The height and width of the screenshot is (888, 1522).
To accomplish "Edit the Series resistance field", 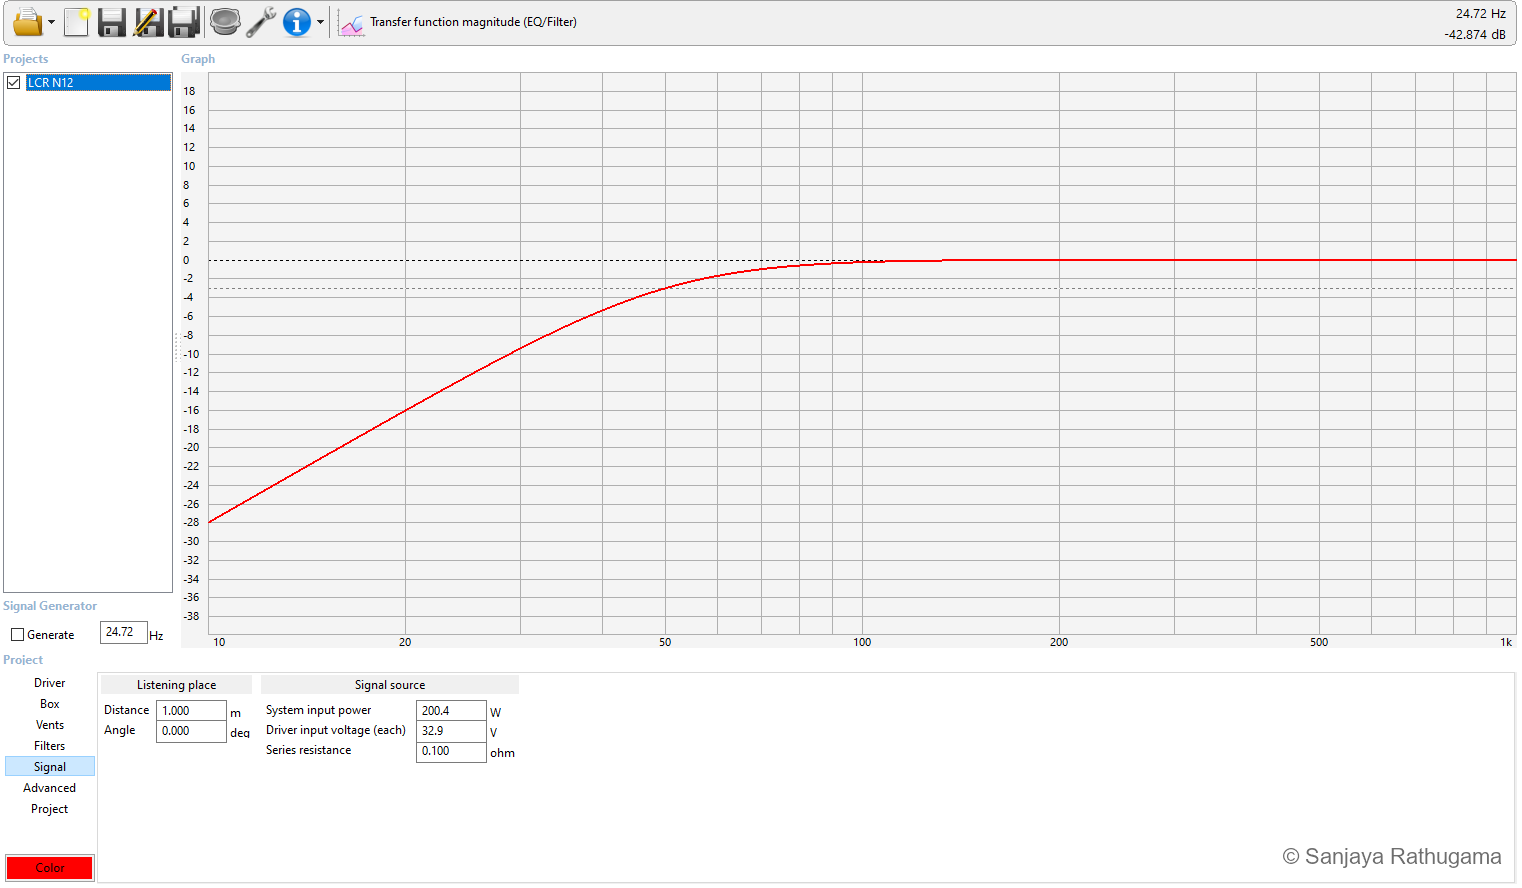I will coord(451,751).
